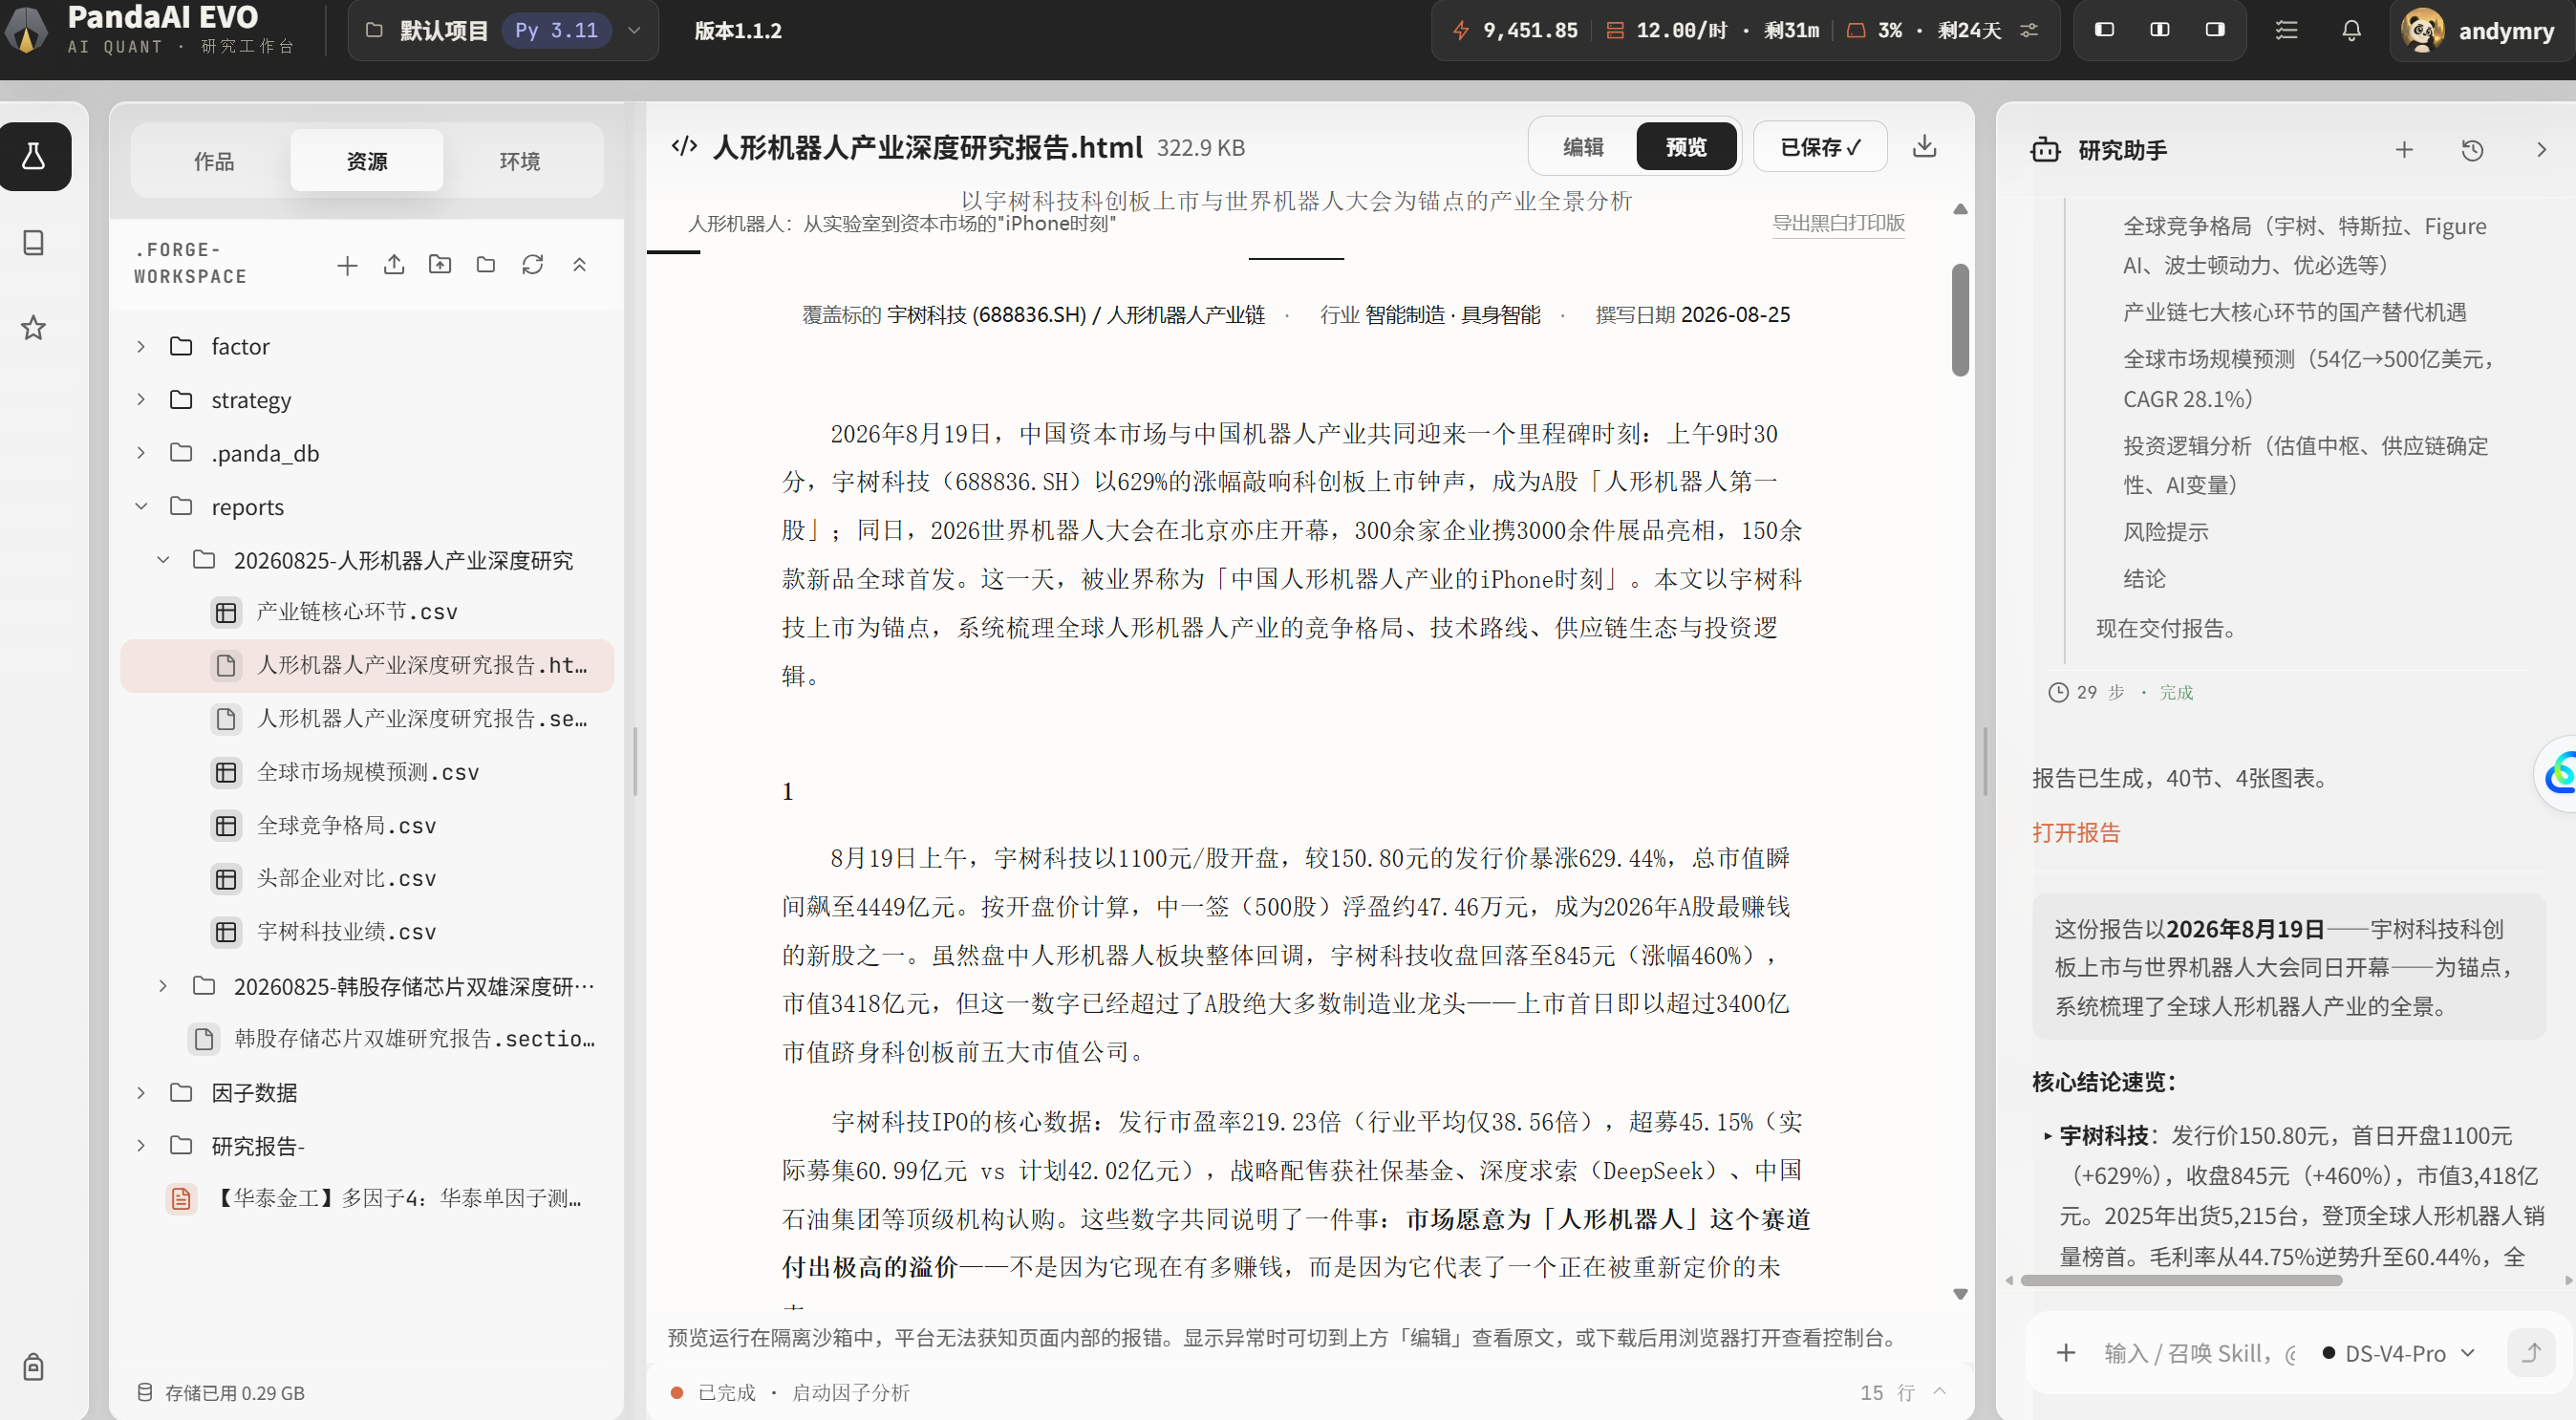Open the task list icon in top bar
The width and height of the screenshot is (2576, 1420).
tap(2286, 30)
